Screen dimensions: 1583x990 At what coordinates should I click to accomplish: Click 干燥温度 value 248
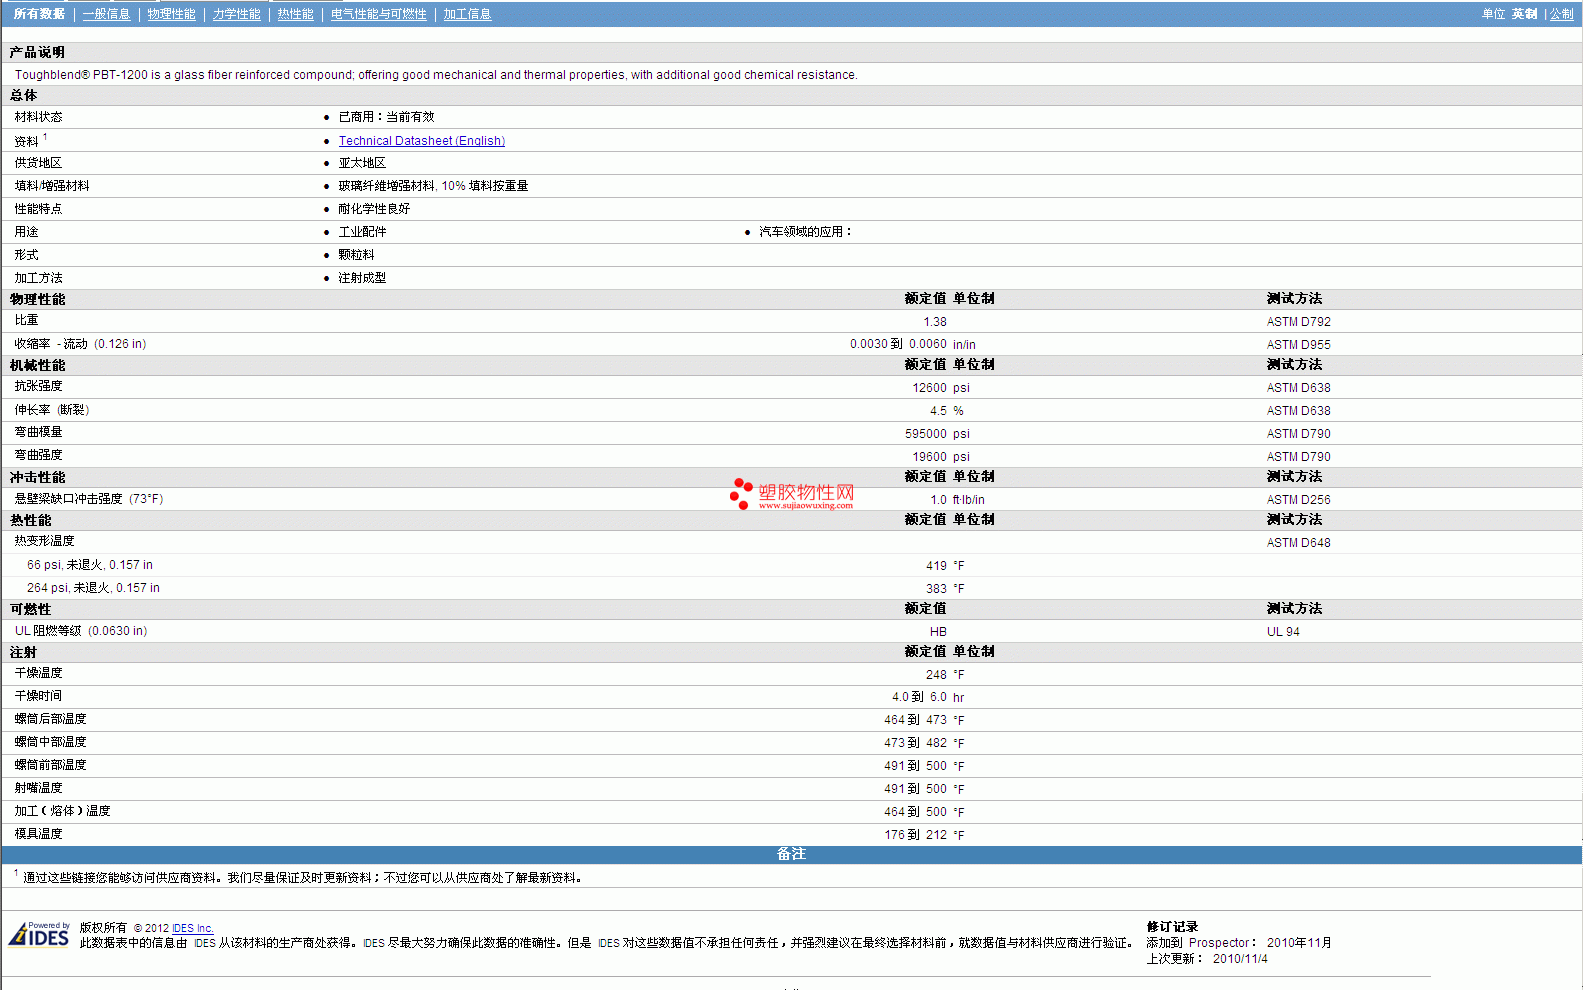936,675
